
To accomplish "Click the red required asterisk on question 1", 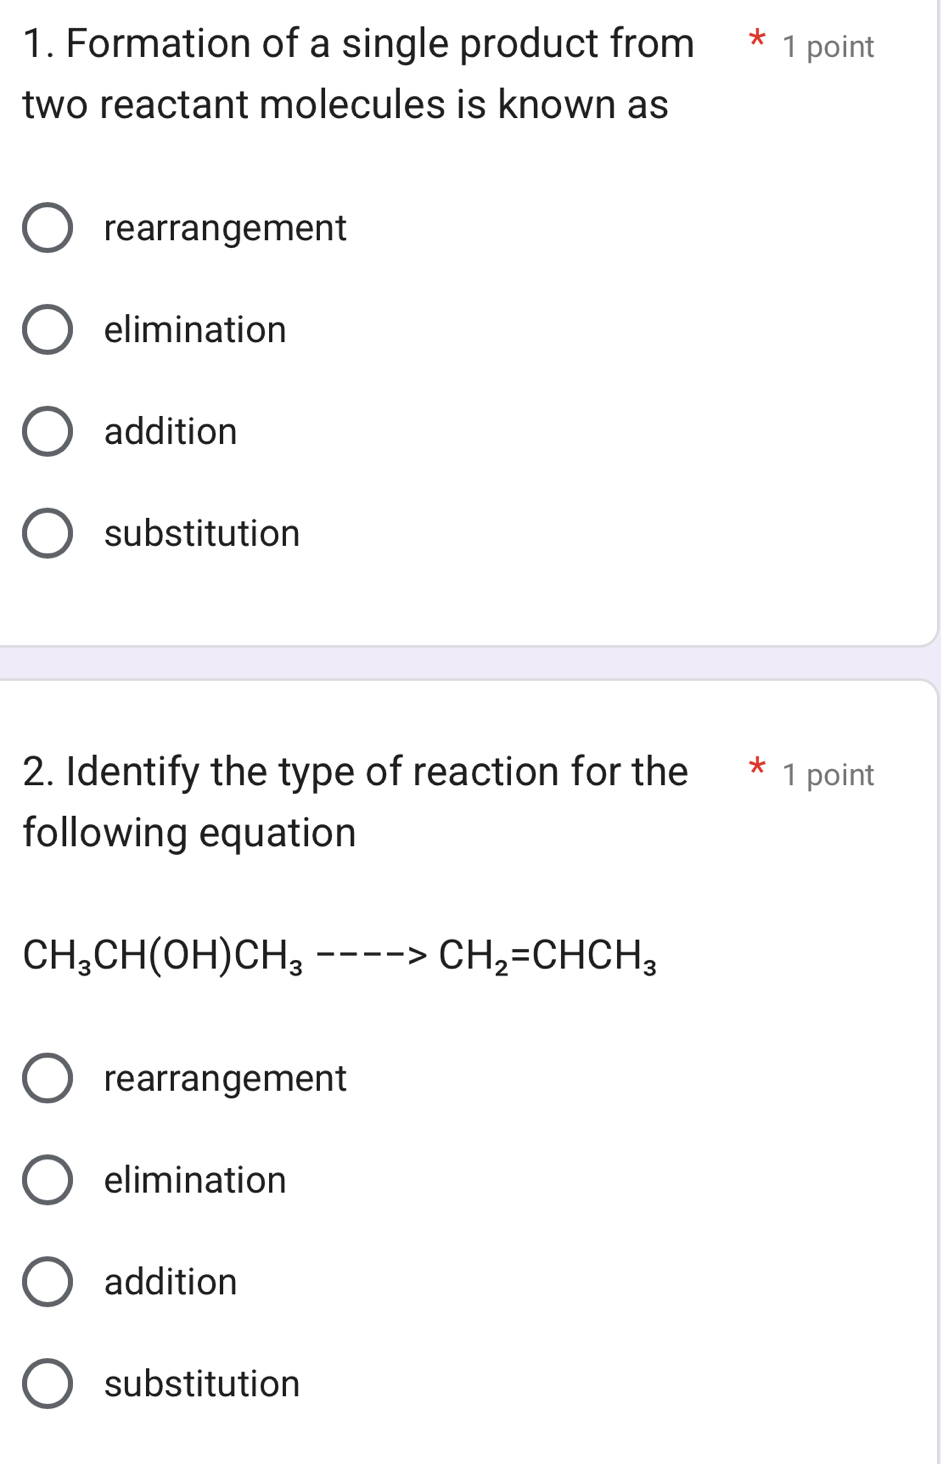I will (758, 43).
